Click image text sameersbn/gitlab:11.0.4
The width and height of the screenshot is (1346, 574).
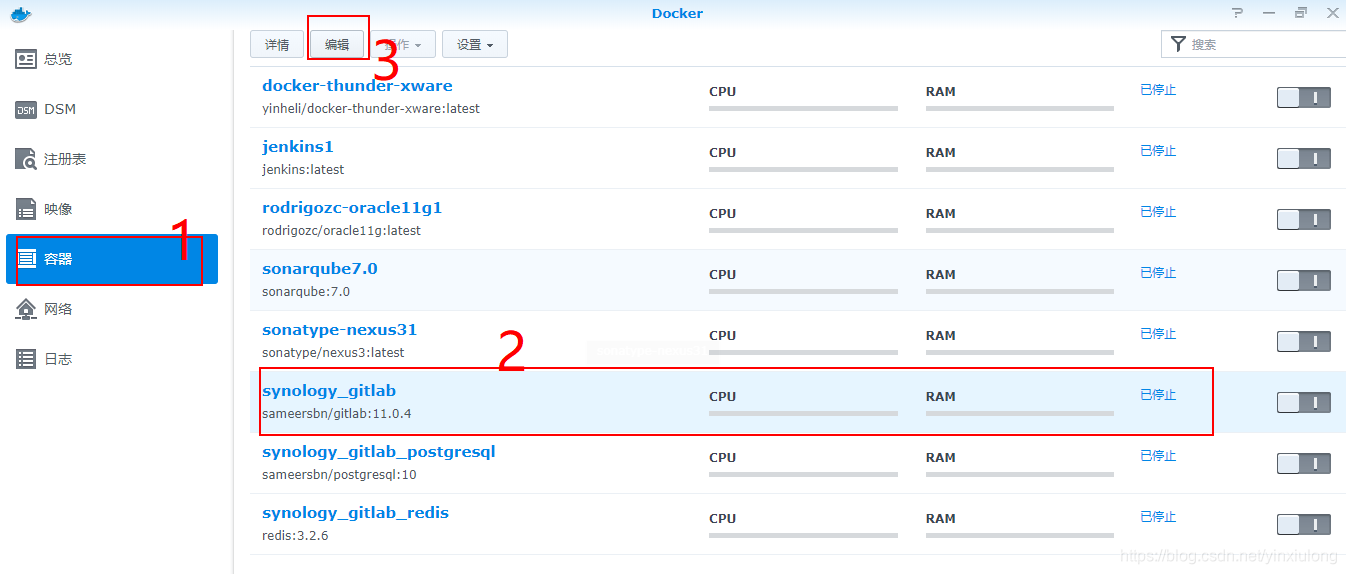337,413
